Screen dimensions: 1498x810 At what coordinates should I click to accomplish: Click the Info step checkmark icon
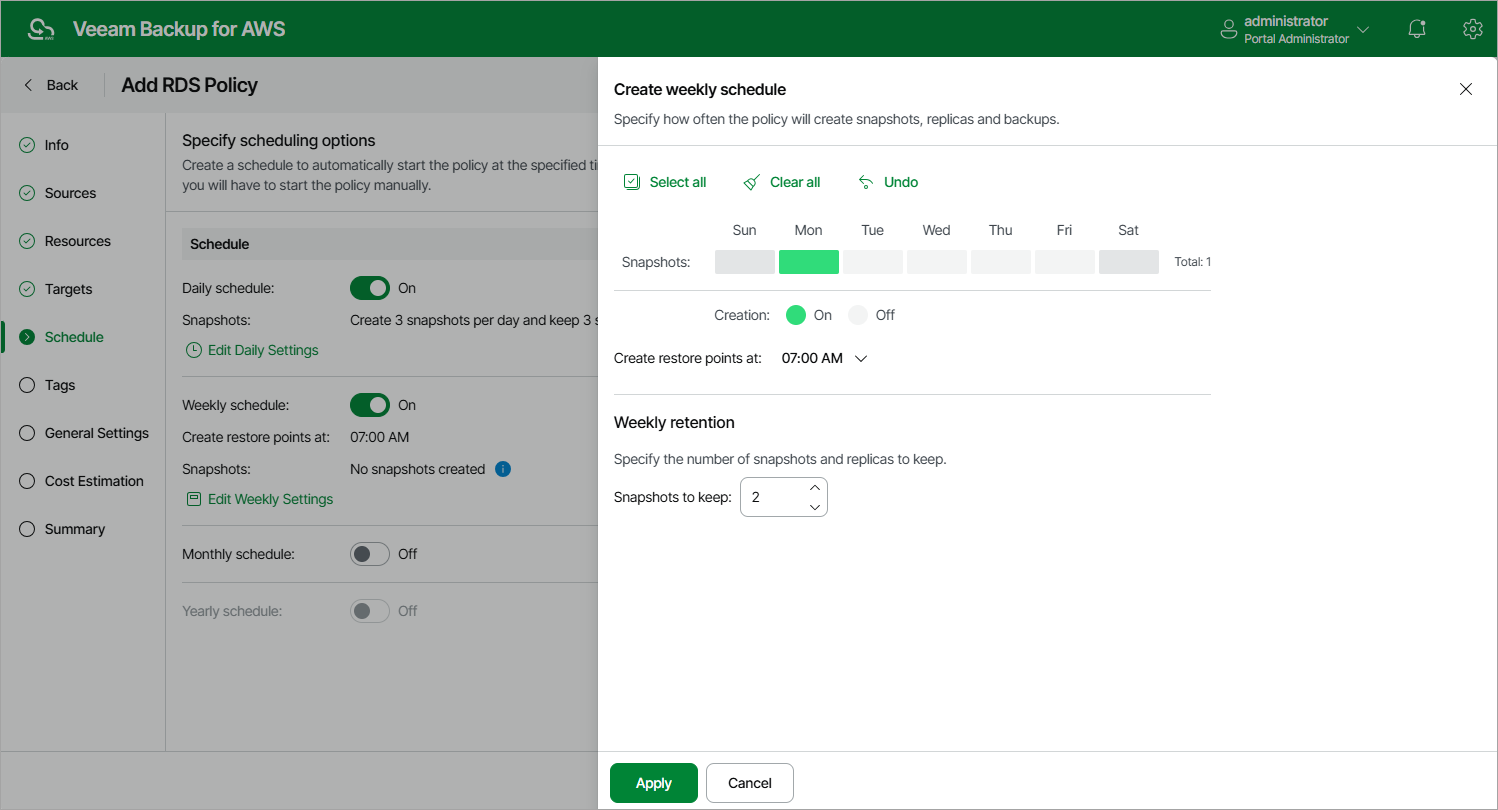coord(27,145)
